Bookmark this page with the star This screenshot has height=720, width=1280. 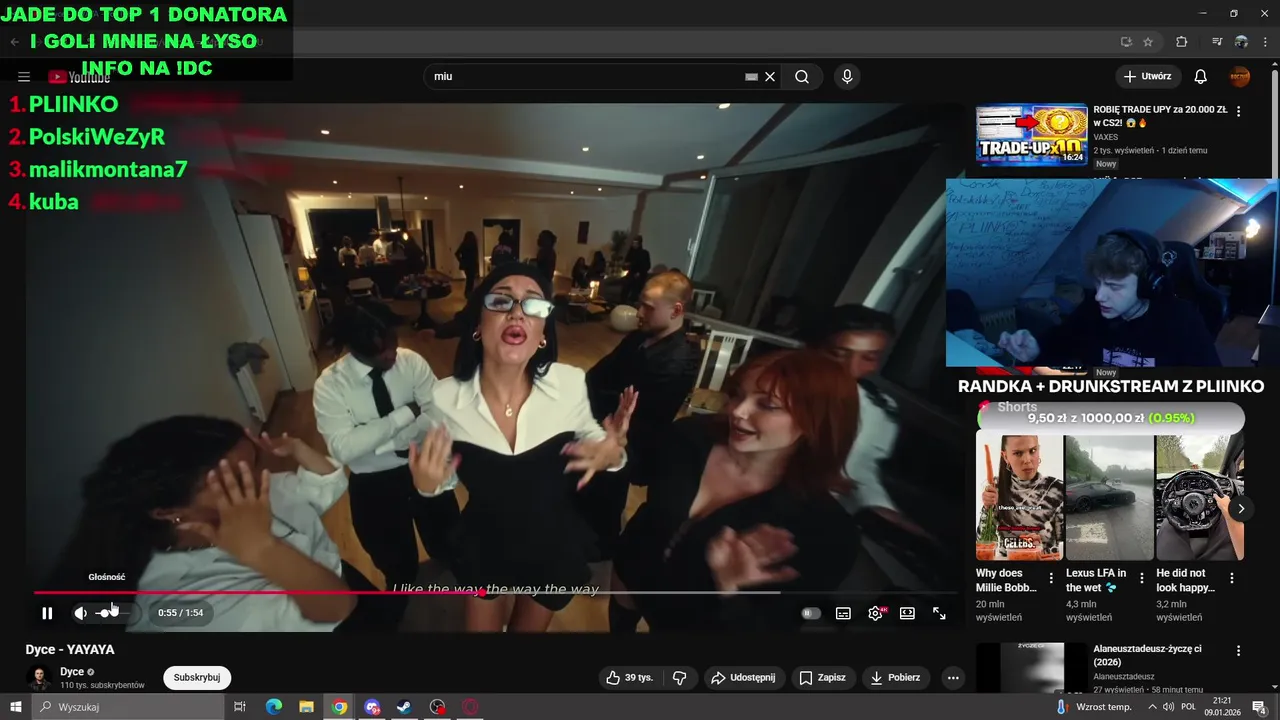(x=1148, y=42)
